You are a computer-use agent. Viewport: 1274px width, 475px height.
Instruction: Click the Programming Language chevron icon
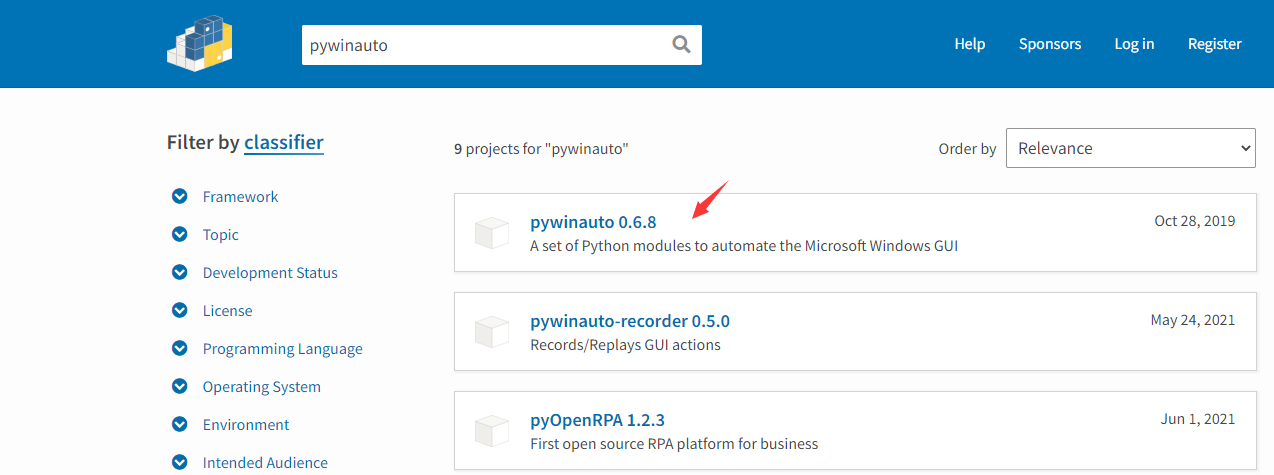pyautogui.click(x=180, y=349)
